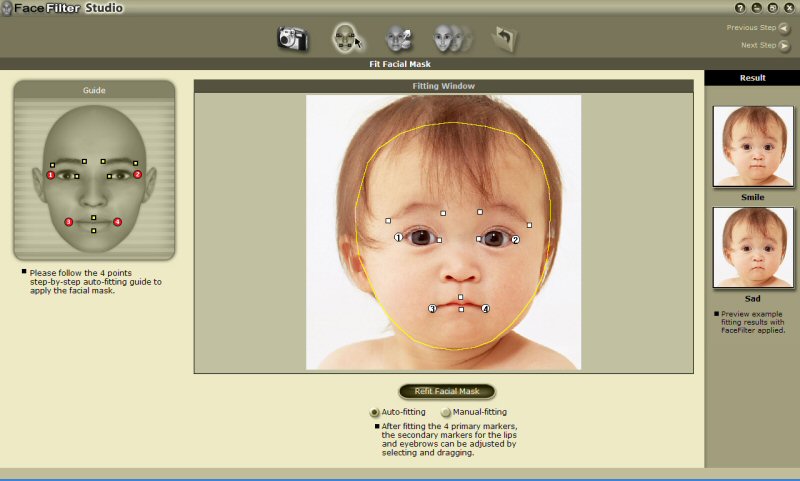This screenshot has width=800, height=481.
Task: Click red marker 1 in Guide panel
Action: tap(51, 175)
